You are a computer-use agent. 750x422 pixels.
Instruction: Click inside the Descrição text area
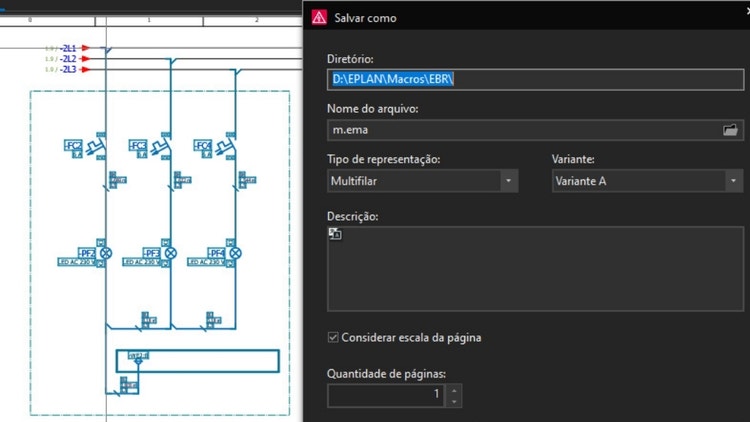[x=535, y=270]
